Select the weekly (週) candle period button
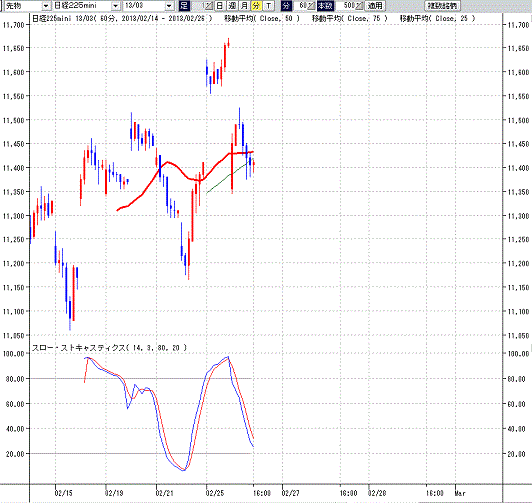The width and height of the screenshot is (532, 503). pyautogui.click(x=232, y=5)
